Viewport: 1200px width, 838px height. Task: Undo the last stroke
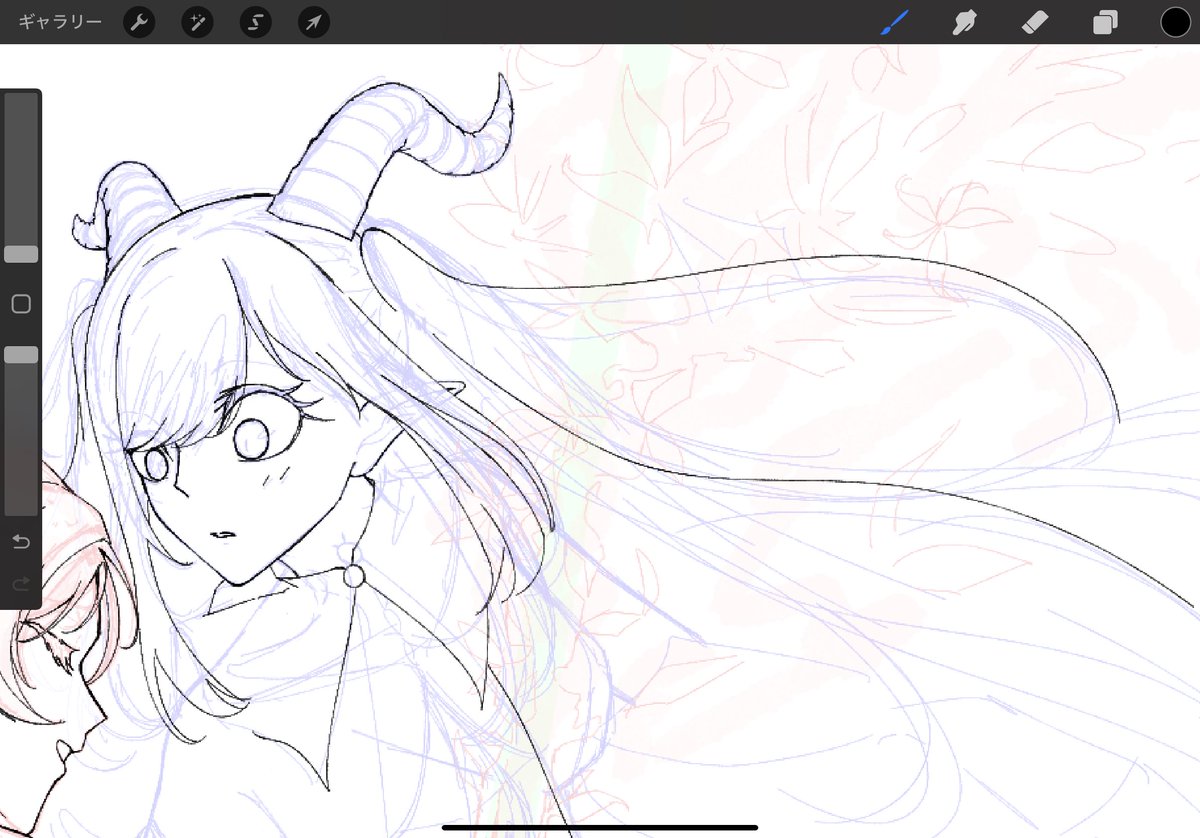[x=21, y=542]
